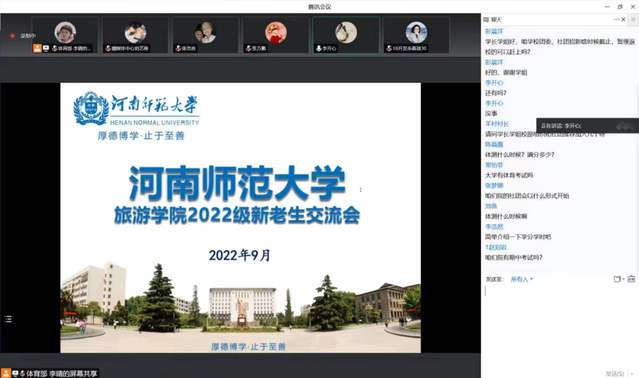Open the chat panel more options (…) icon
Viewport: 639px width, 378px height.
point(616,19)
